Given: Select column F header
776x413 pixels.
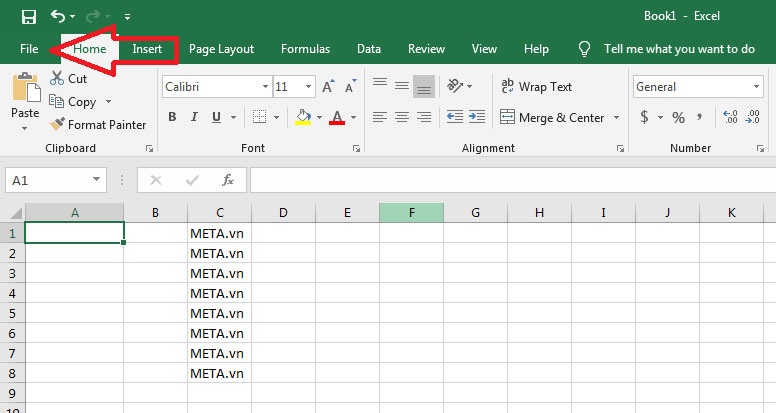Looking at the screenshot, I should 411,213.
